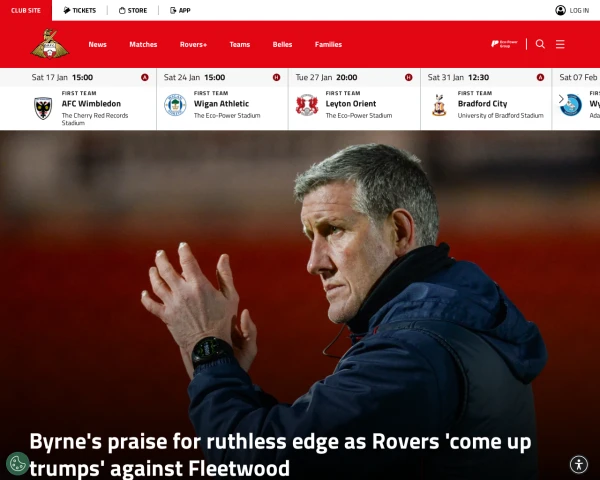
Task: Open the Teams navigation menu
Action: [240, 44]
